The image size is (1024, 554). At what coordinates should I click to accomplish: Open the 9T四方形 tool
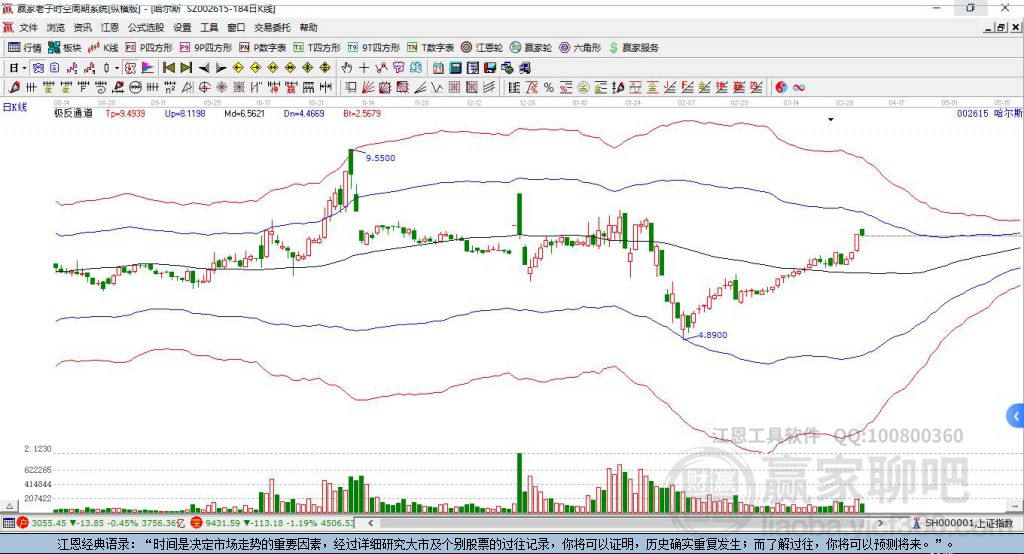click(374, 48)
